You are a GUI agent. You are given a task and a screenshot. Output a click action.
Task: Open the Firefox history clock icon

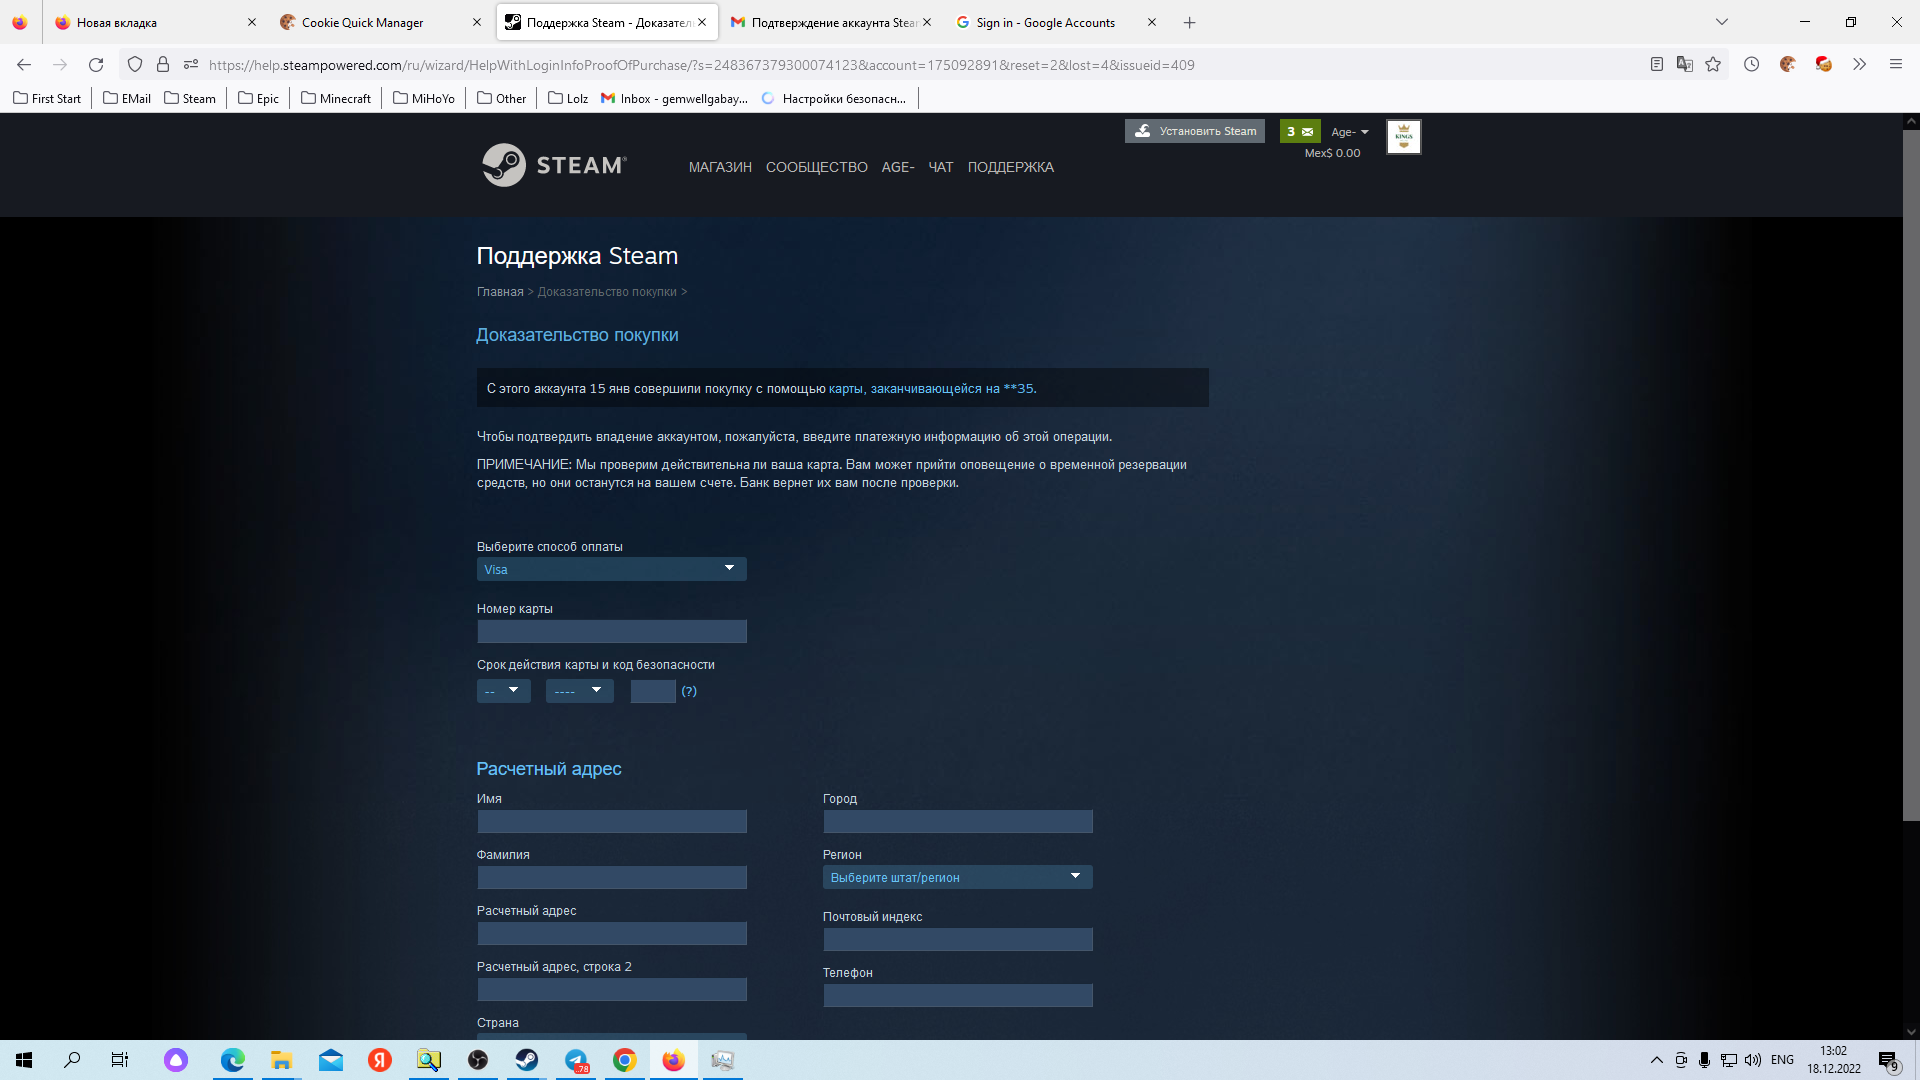[x=1751, y=65]
